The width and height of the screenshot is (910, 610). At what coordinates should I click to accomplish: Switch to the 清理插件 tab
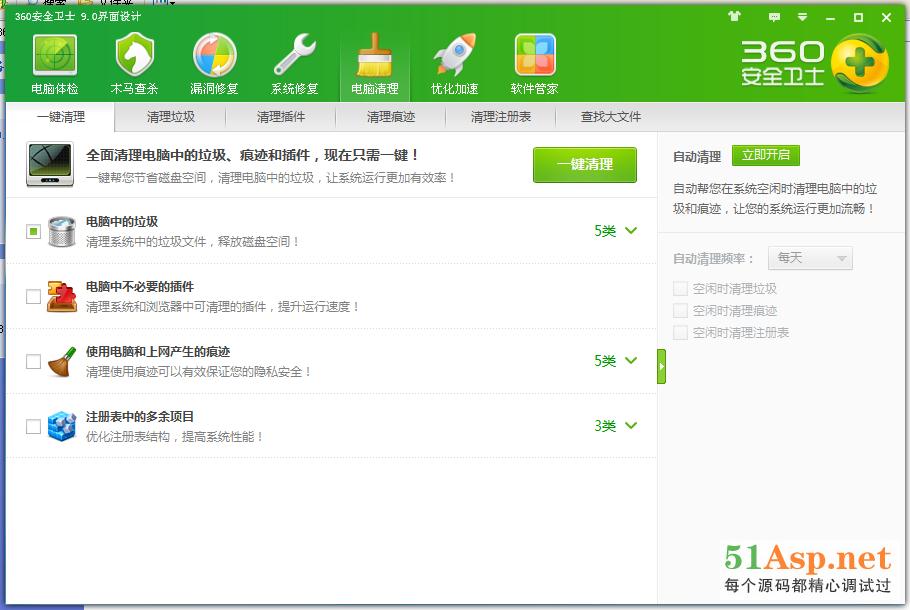pyautogui.click(x=281, y=117)
